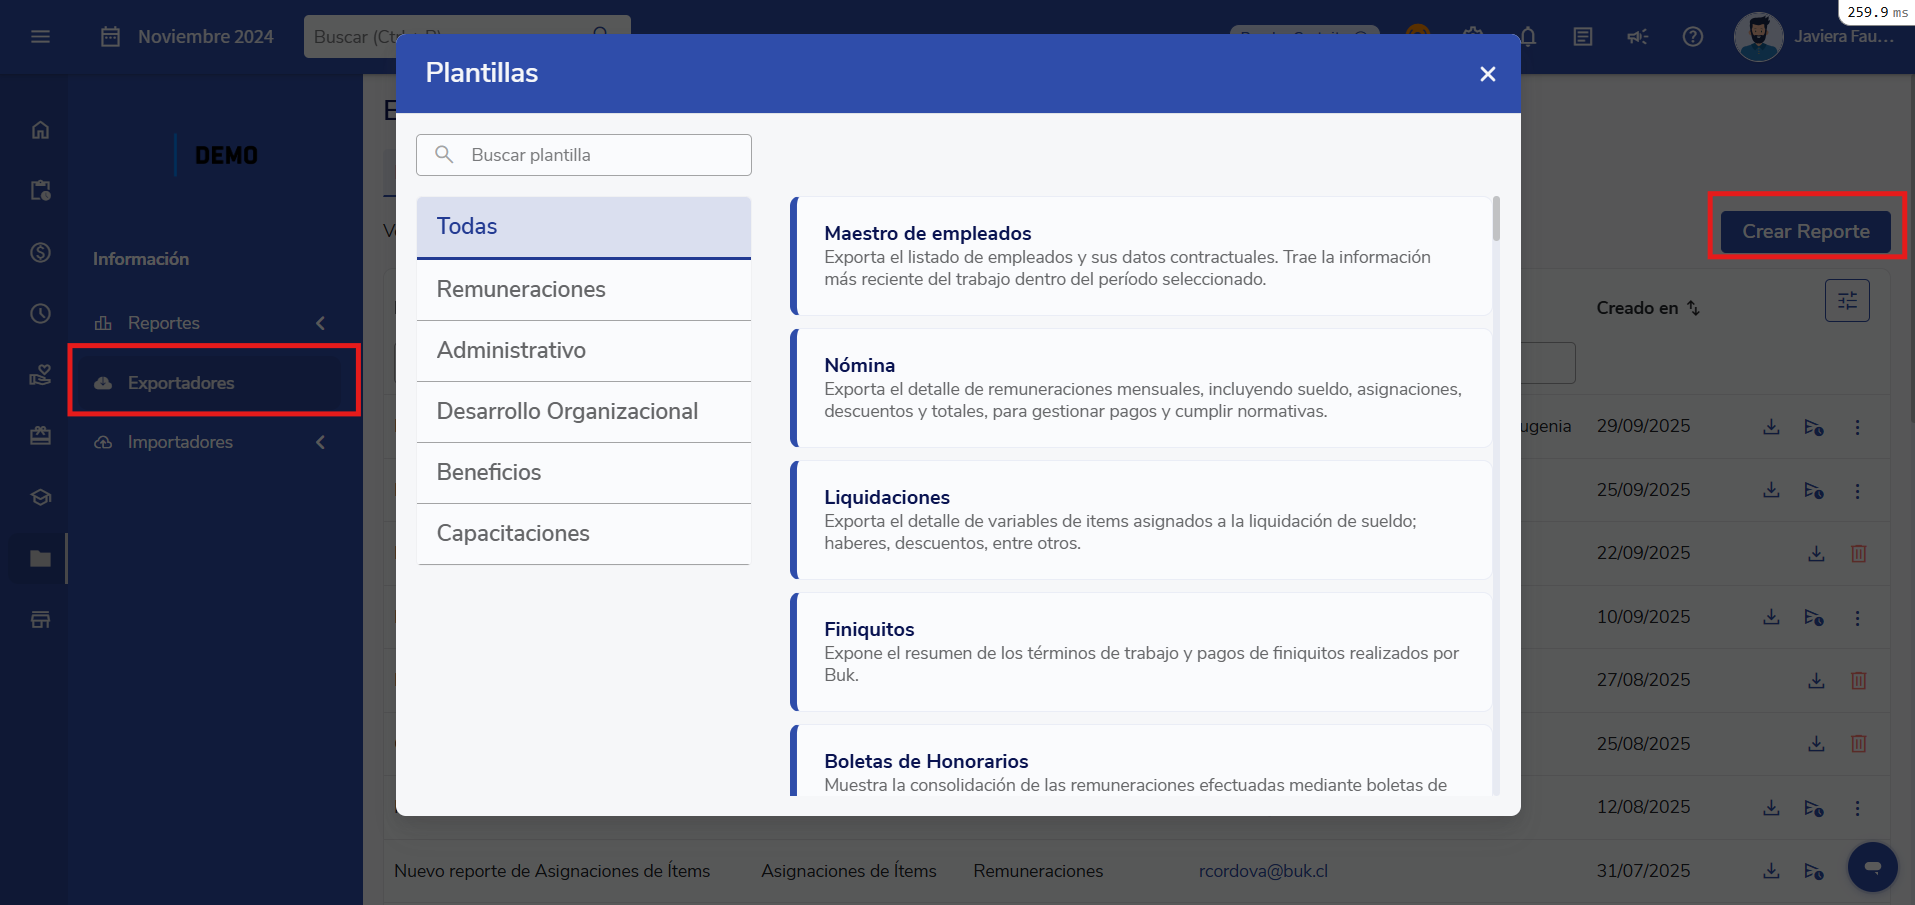Click the help question mark icon
Screen dimensions: 1915x905
pyautogui.click(x=1692, y=37)
